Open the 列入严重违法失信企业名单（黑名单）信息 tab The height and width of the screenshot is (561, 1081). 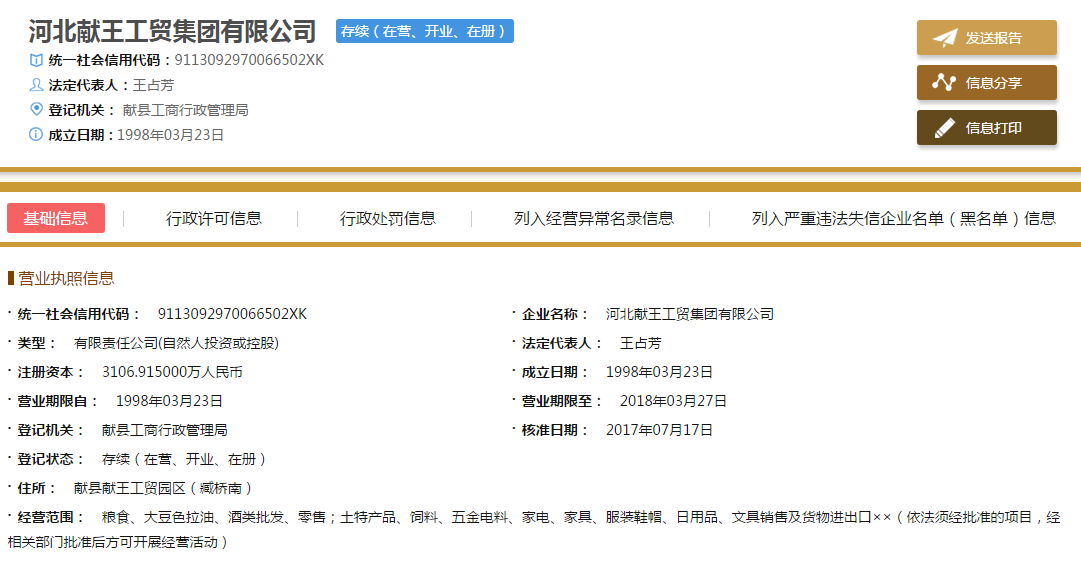point(903,218)
